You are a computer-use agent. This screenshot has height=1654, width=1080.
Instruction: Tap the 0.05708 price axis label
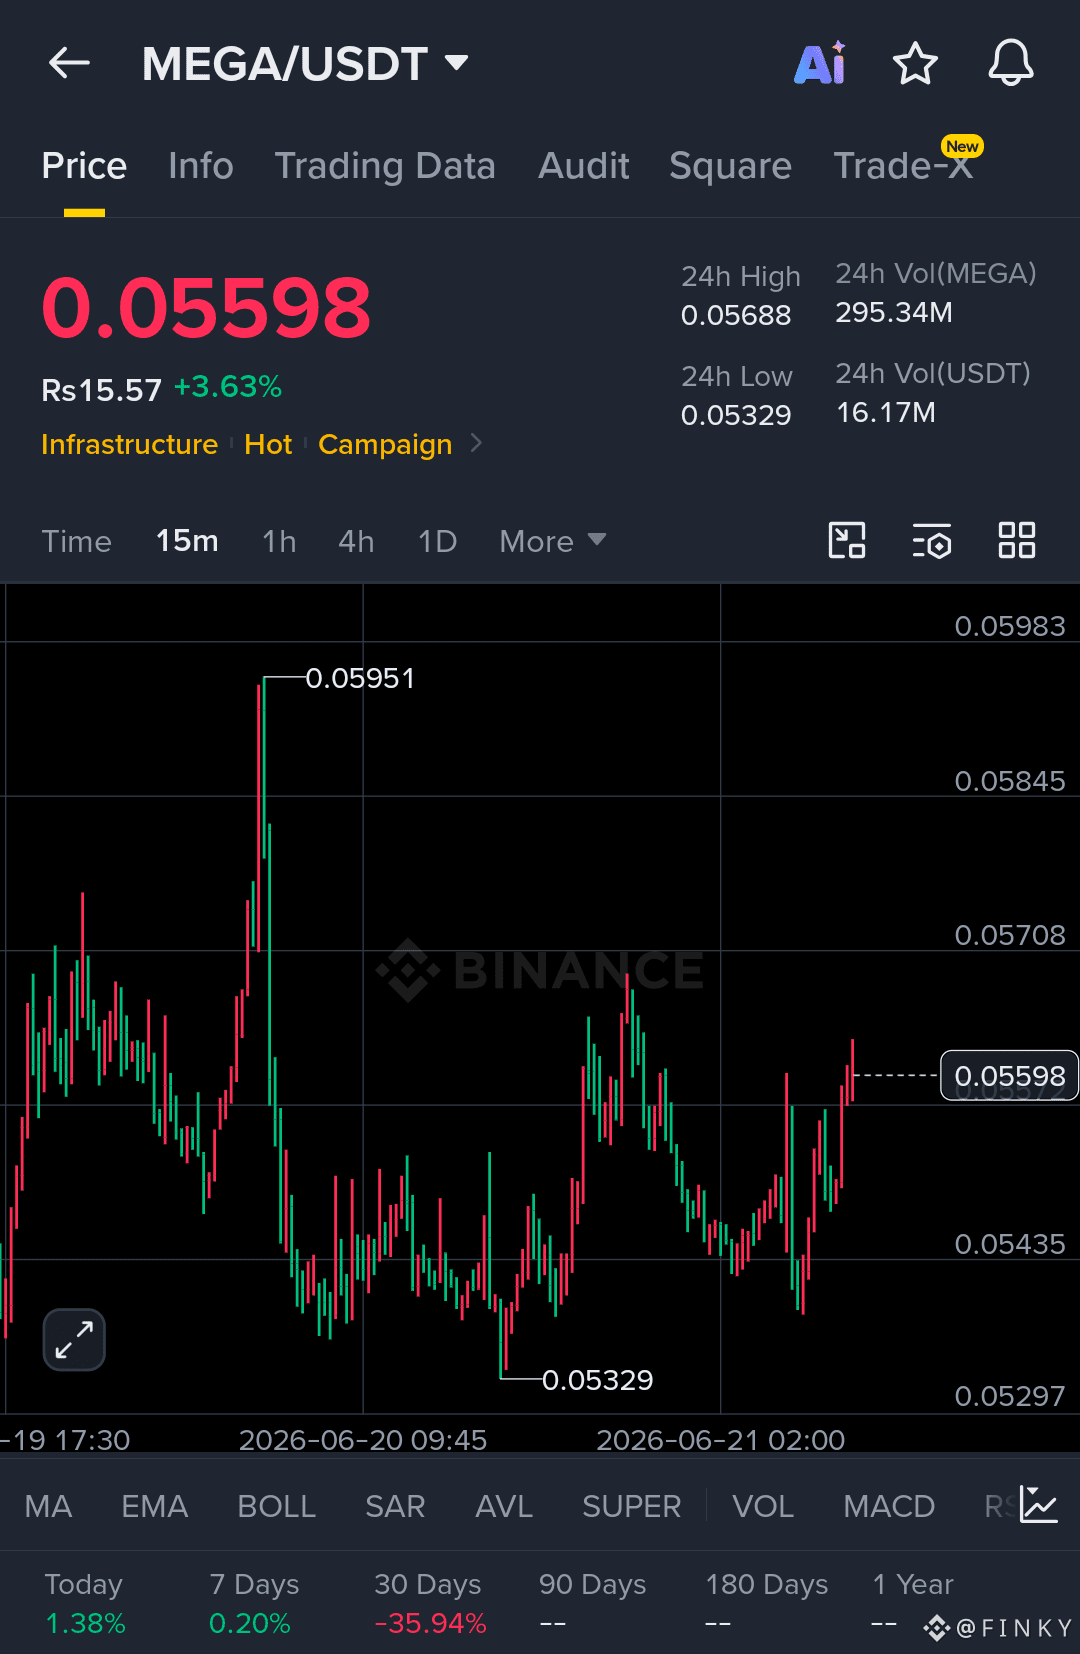(1010, 935)
